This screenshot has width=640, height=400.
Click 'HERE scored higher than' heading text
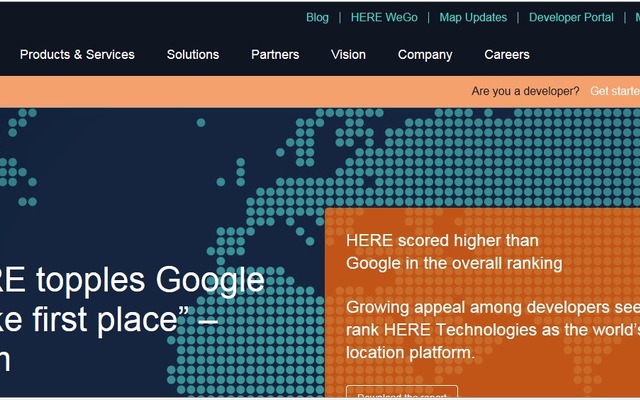442,240
